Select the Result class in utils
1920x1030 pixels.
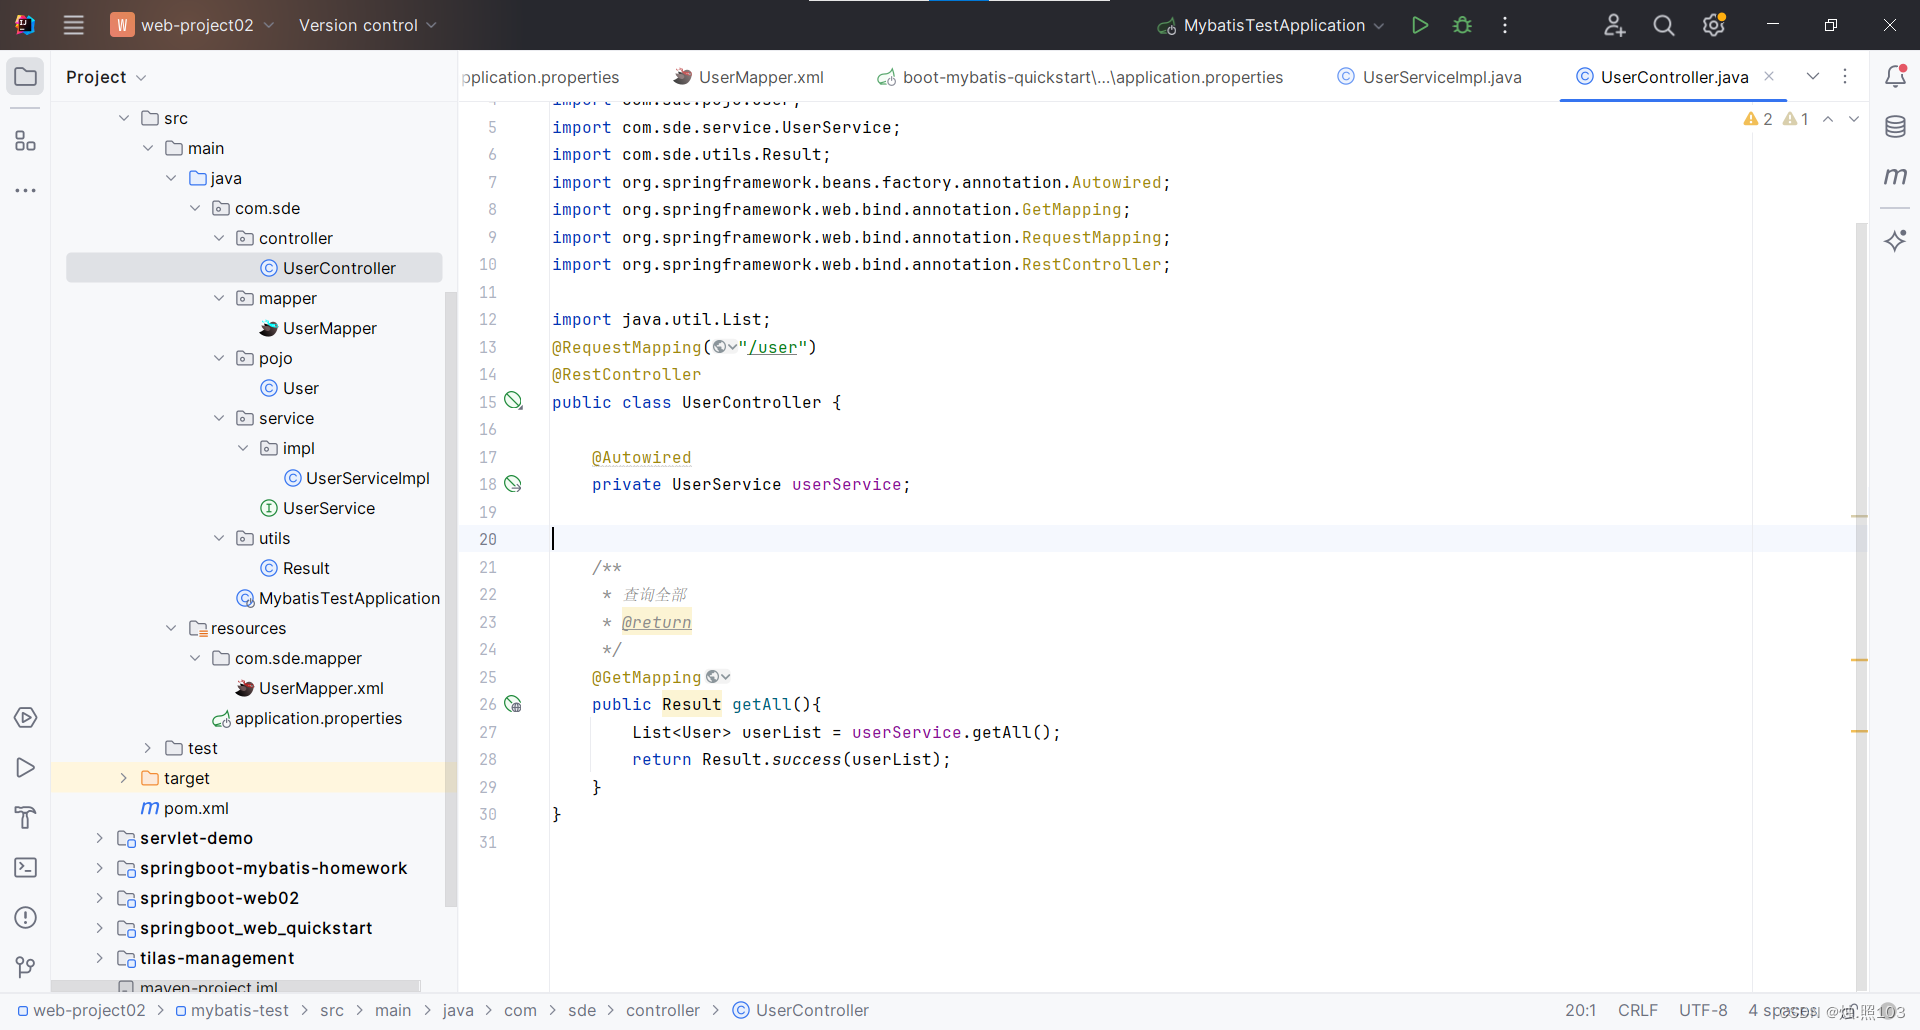click(306, 568)
